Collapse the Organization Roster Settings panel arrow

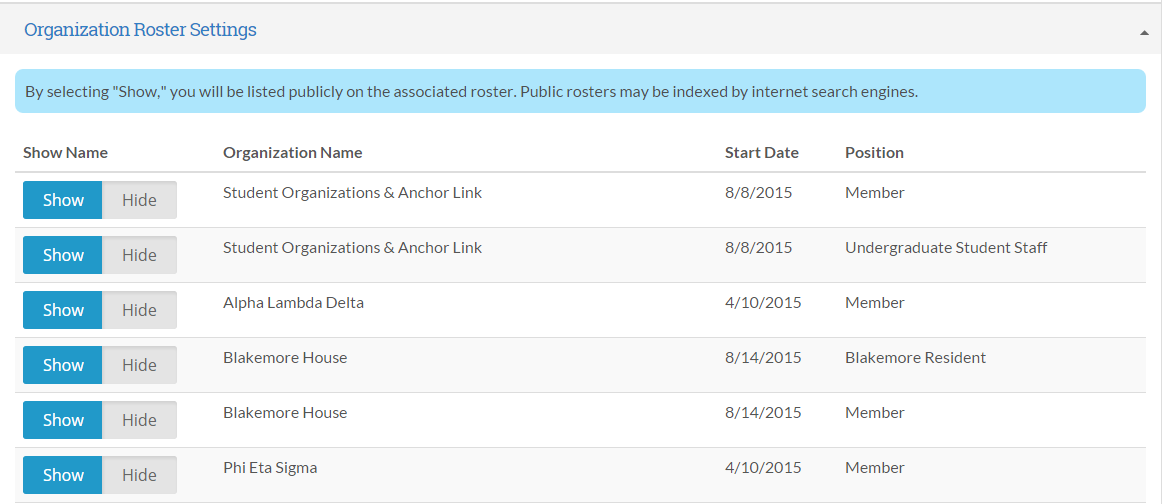(1144, 33)
